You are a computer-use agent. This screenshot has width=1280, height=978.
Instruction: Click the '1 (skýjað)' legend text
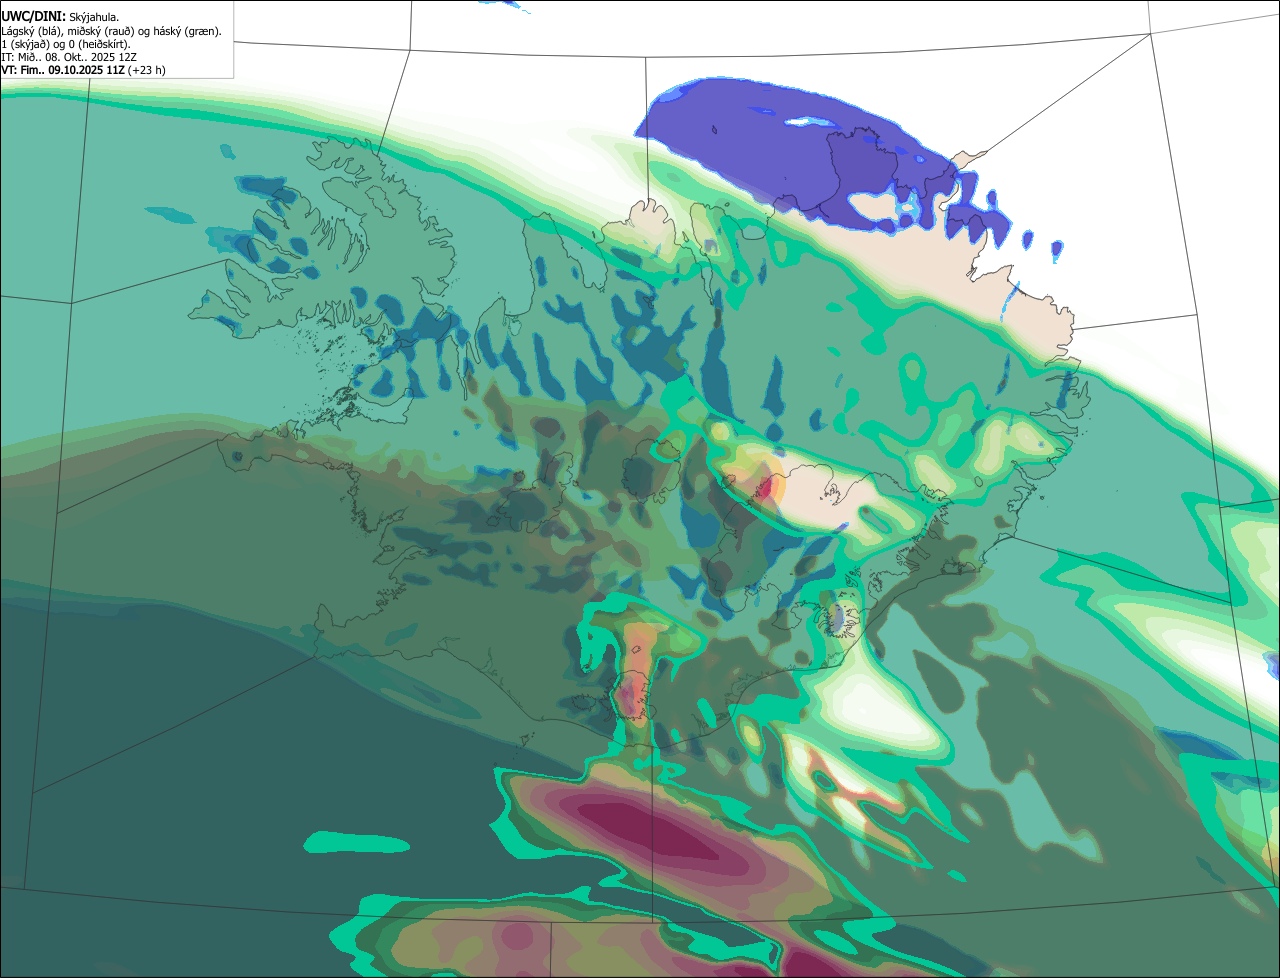25,45
